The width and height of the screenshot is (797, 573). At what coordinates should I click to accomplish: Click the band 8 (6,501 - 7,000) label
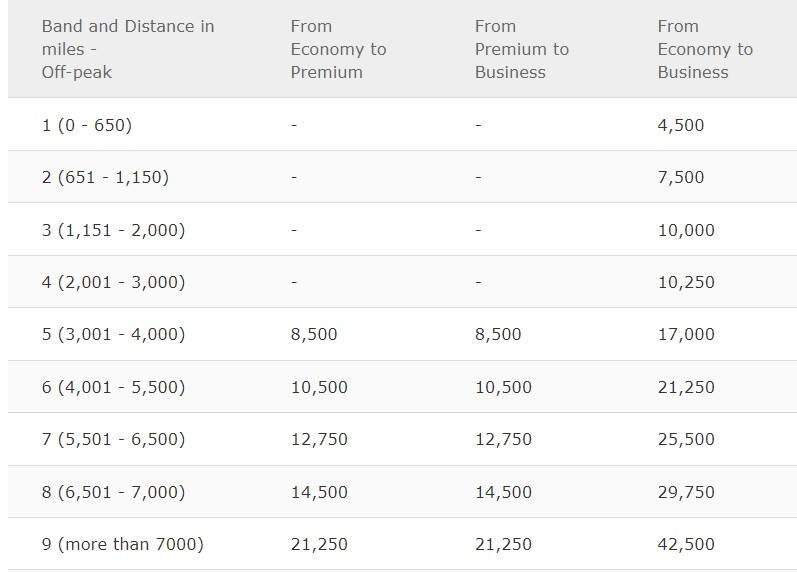tap(113, 492)
